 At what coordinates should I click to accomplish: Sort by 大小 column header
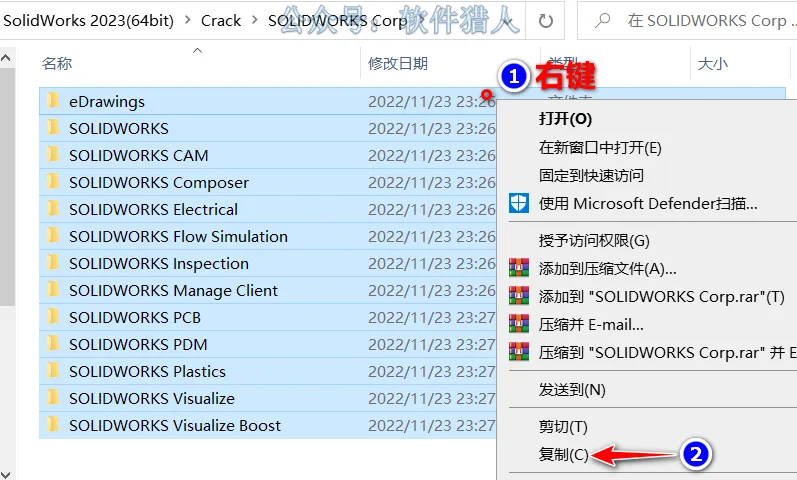click(x=713, y=64)
